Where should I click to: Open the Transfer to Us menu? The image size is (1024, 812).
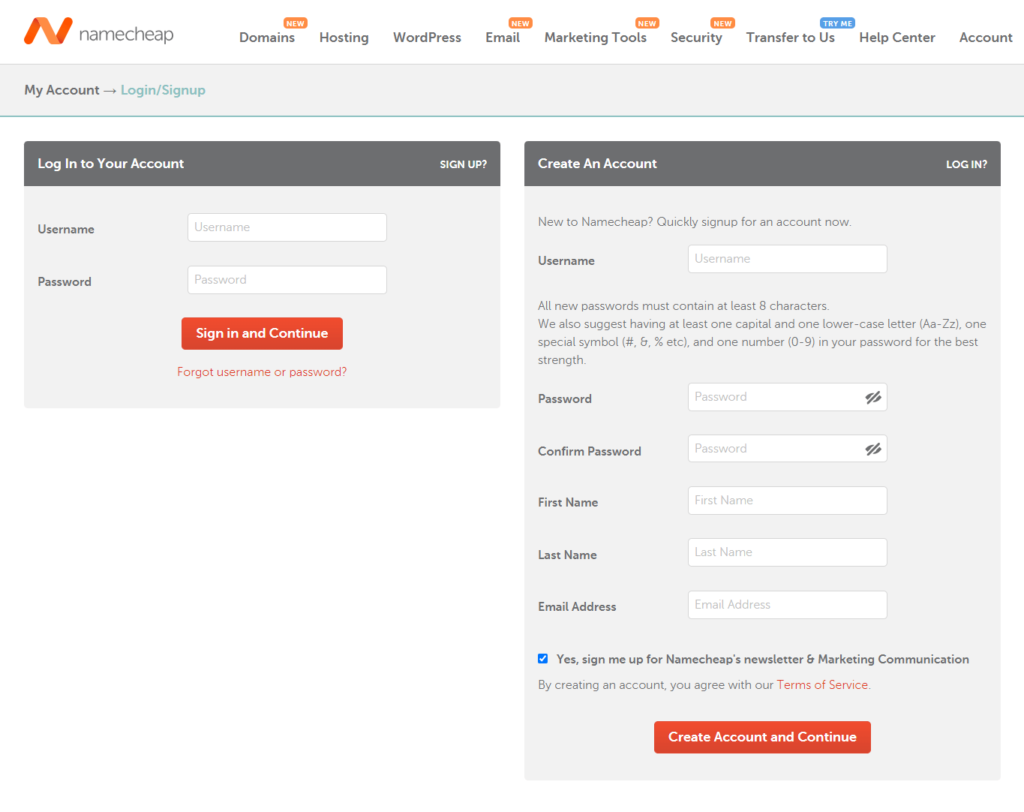click(x=790, y=37)
